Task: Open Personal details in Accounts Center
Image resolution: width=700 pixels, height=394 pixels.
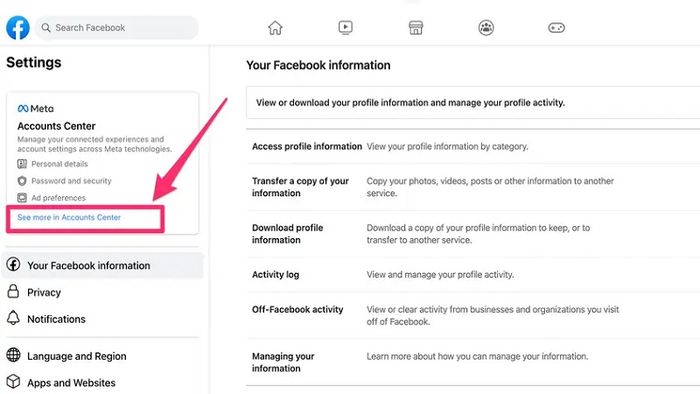Action: coord(53,164)
